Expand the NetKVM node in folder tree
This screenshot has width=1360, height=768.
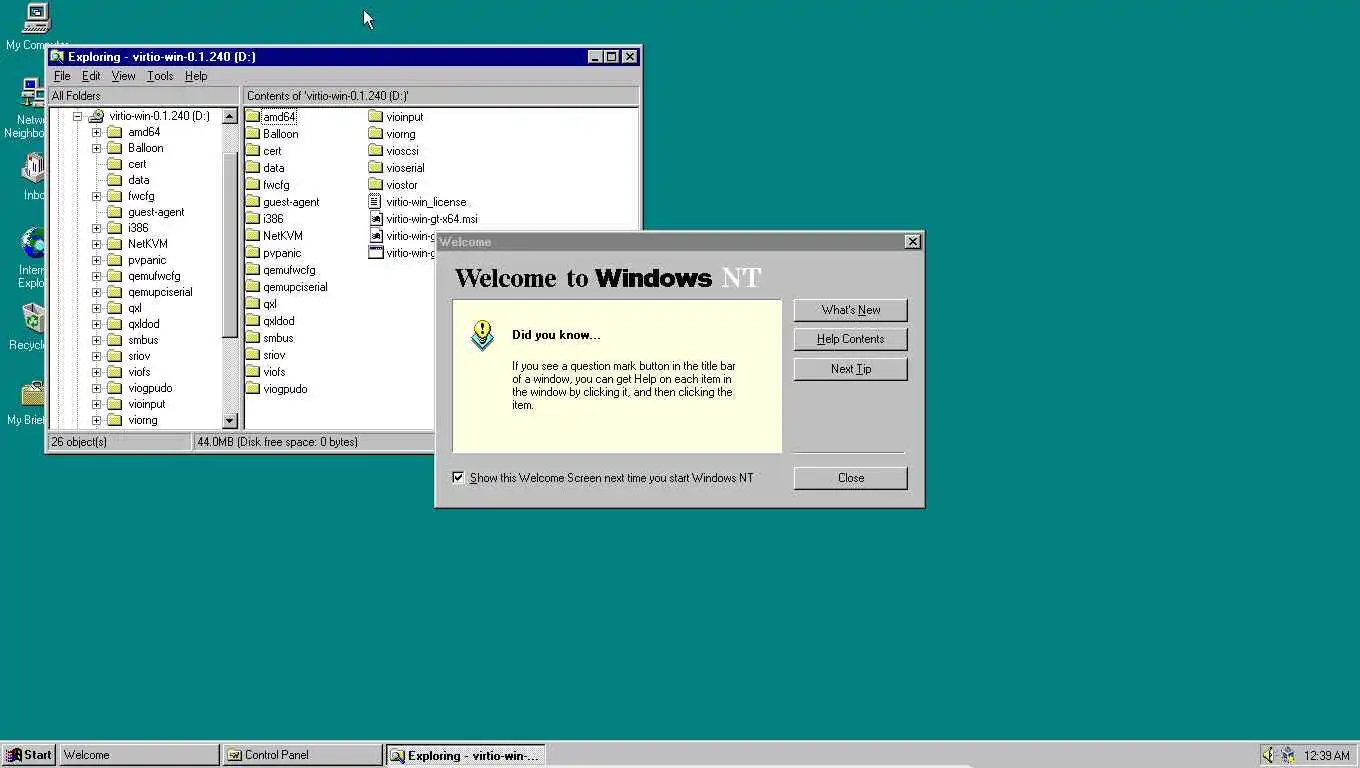tap(96, 244)
